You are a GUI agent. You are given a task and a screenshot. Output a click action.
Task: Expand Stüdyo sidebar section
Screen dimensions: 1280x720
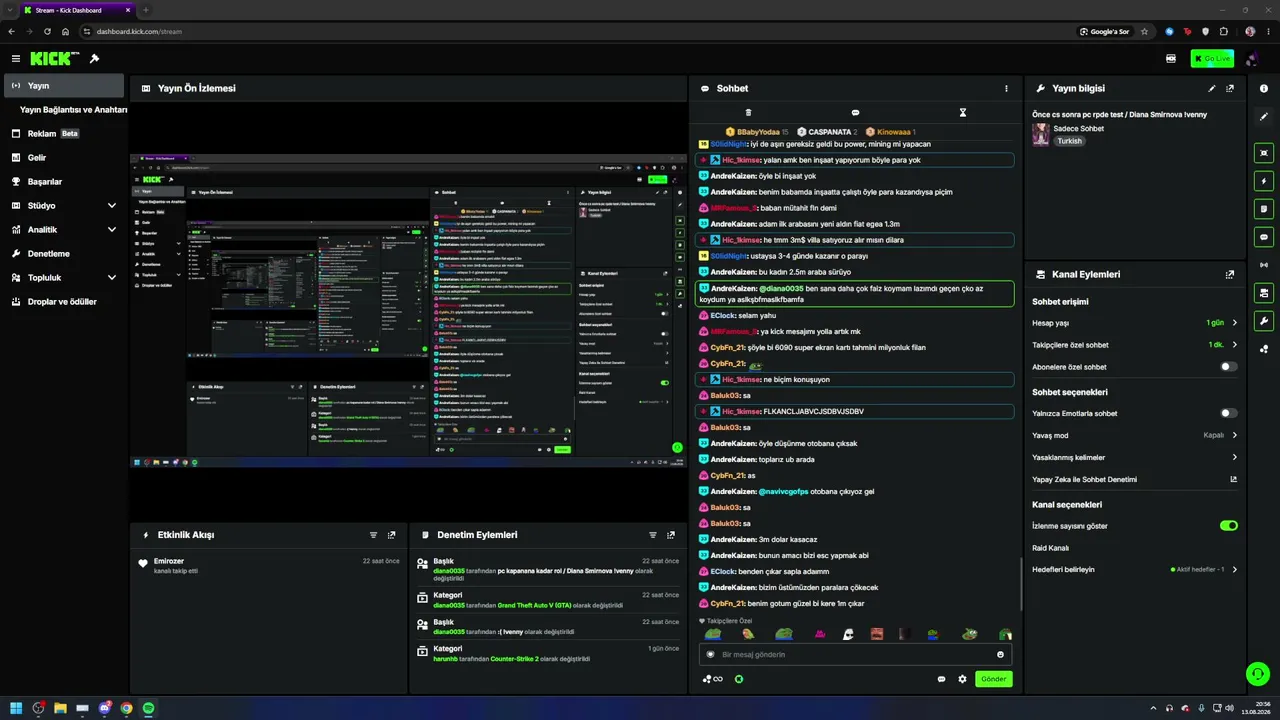pyautogui.click(x=65, y=205)
